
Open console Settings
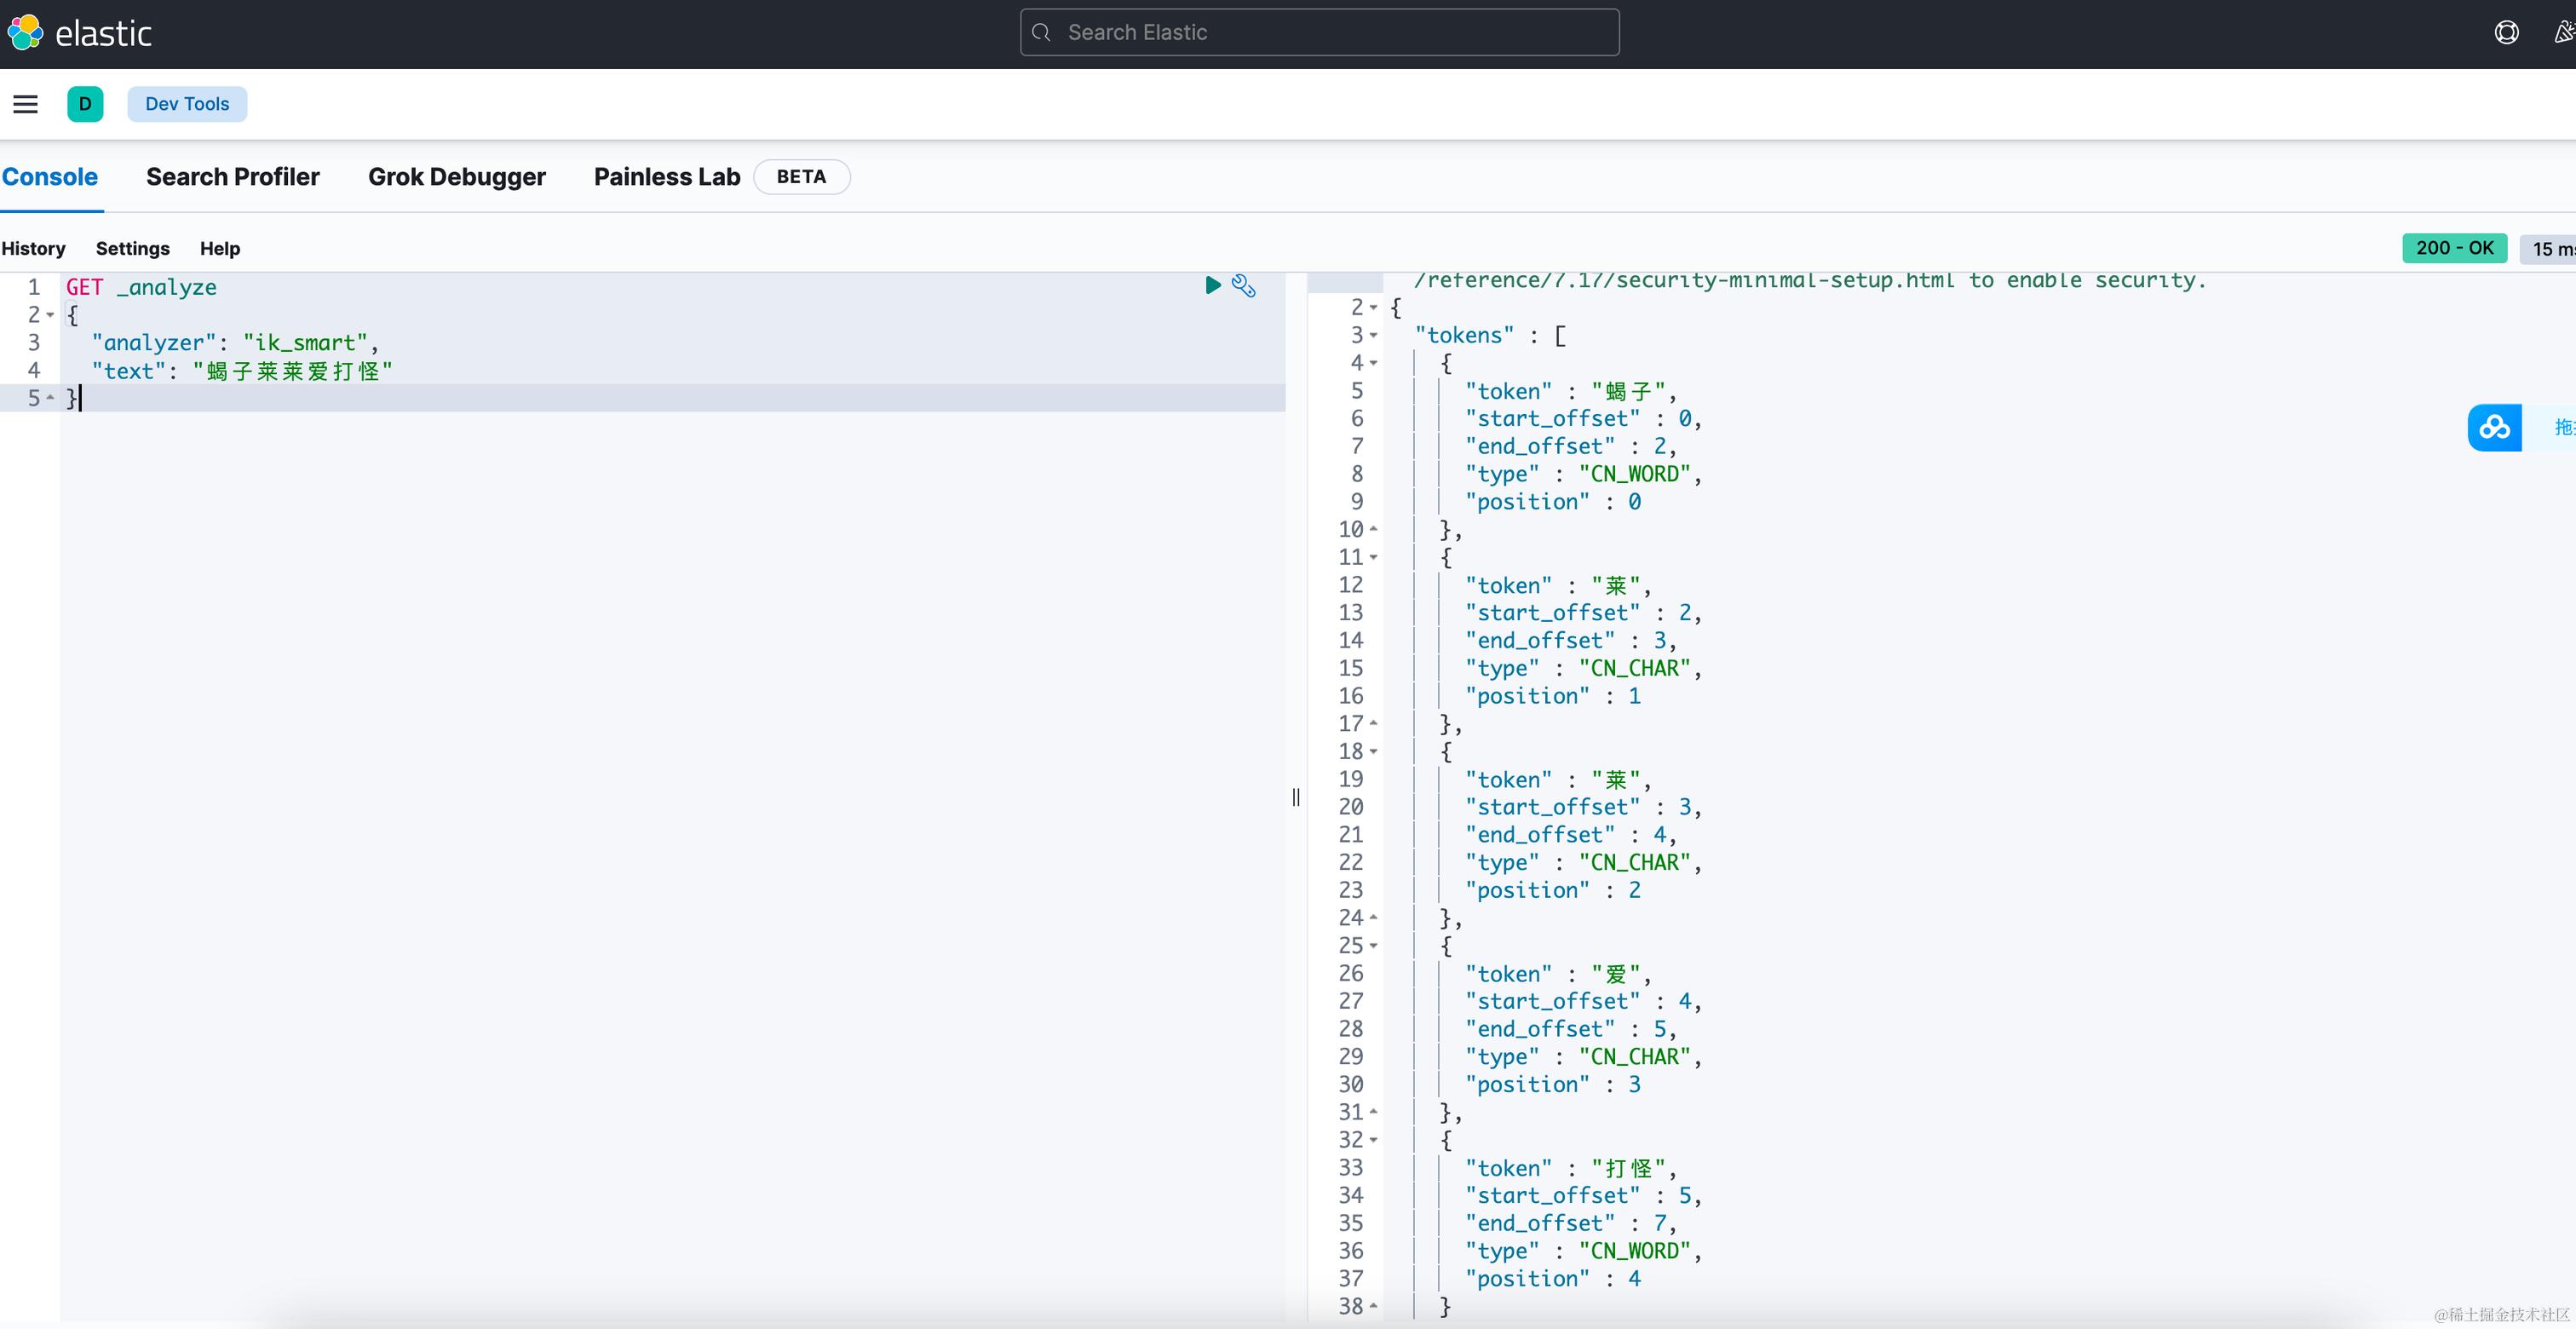(132, 248)
